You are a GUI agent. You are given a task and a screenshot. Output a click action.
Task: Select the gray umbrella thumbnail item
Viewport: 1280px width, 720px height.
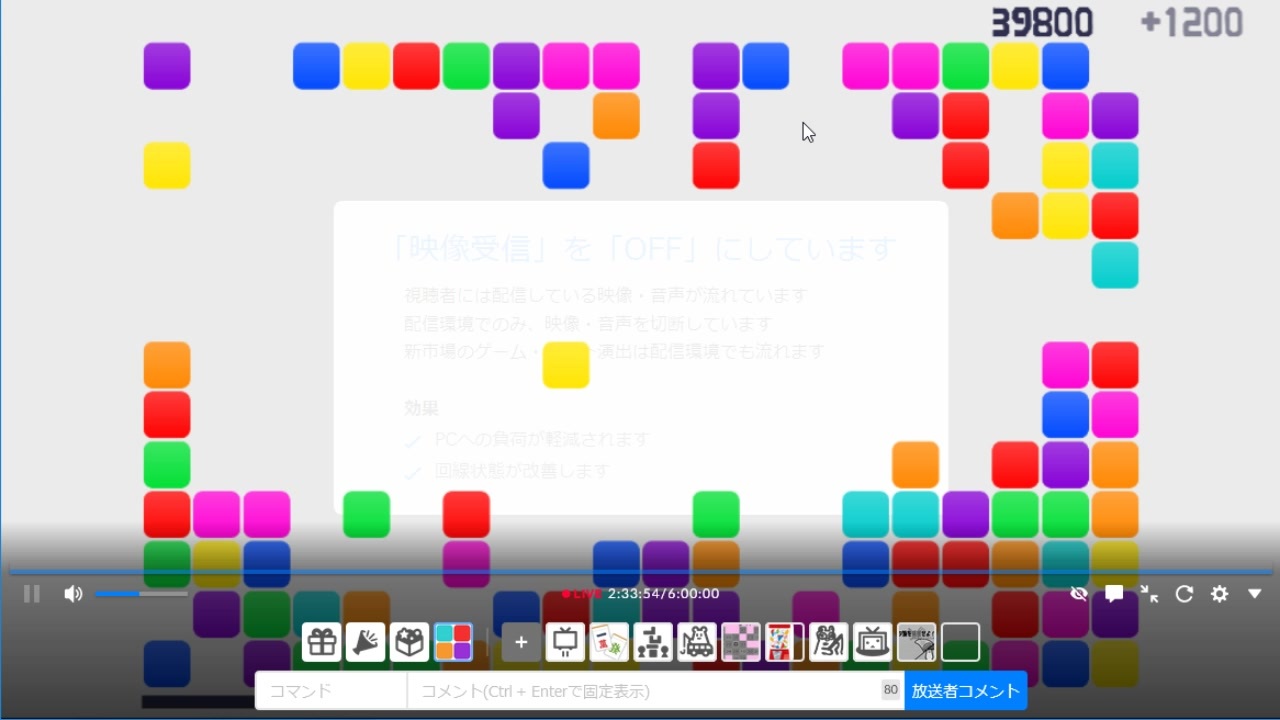(917, 642)
